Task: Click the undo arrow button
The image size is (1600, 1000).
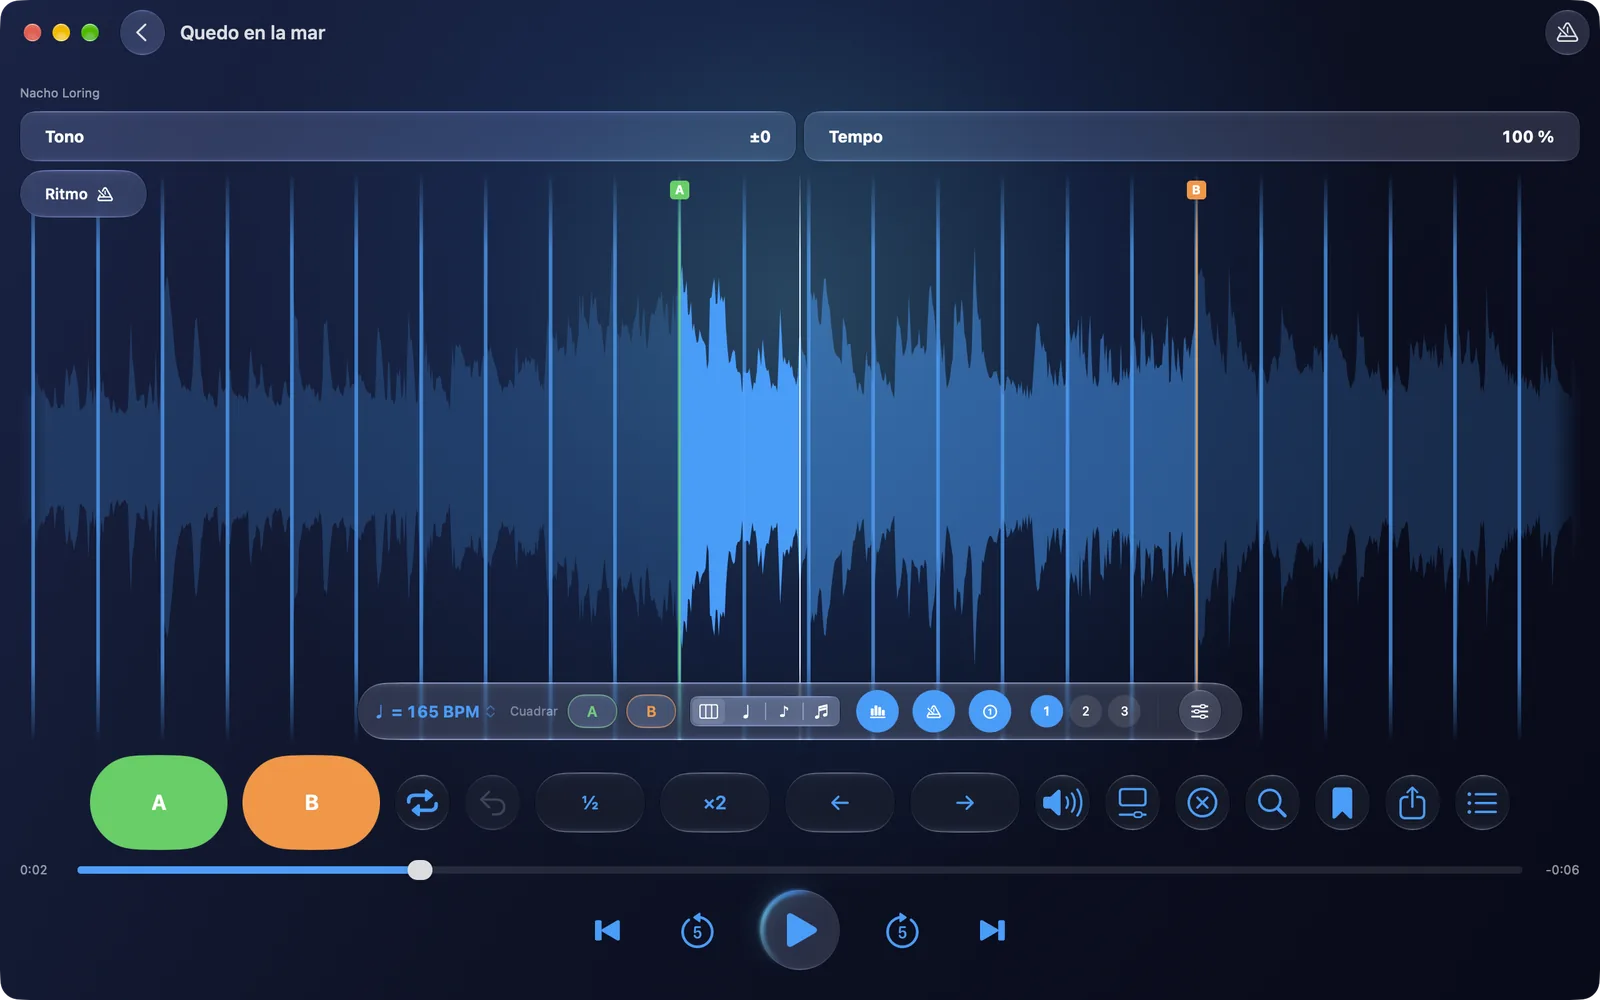Action: [492, 803]
